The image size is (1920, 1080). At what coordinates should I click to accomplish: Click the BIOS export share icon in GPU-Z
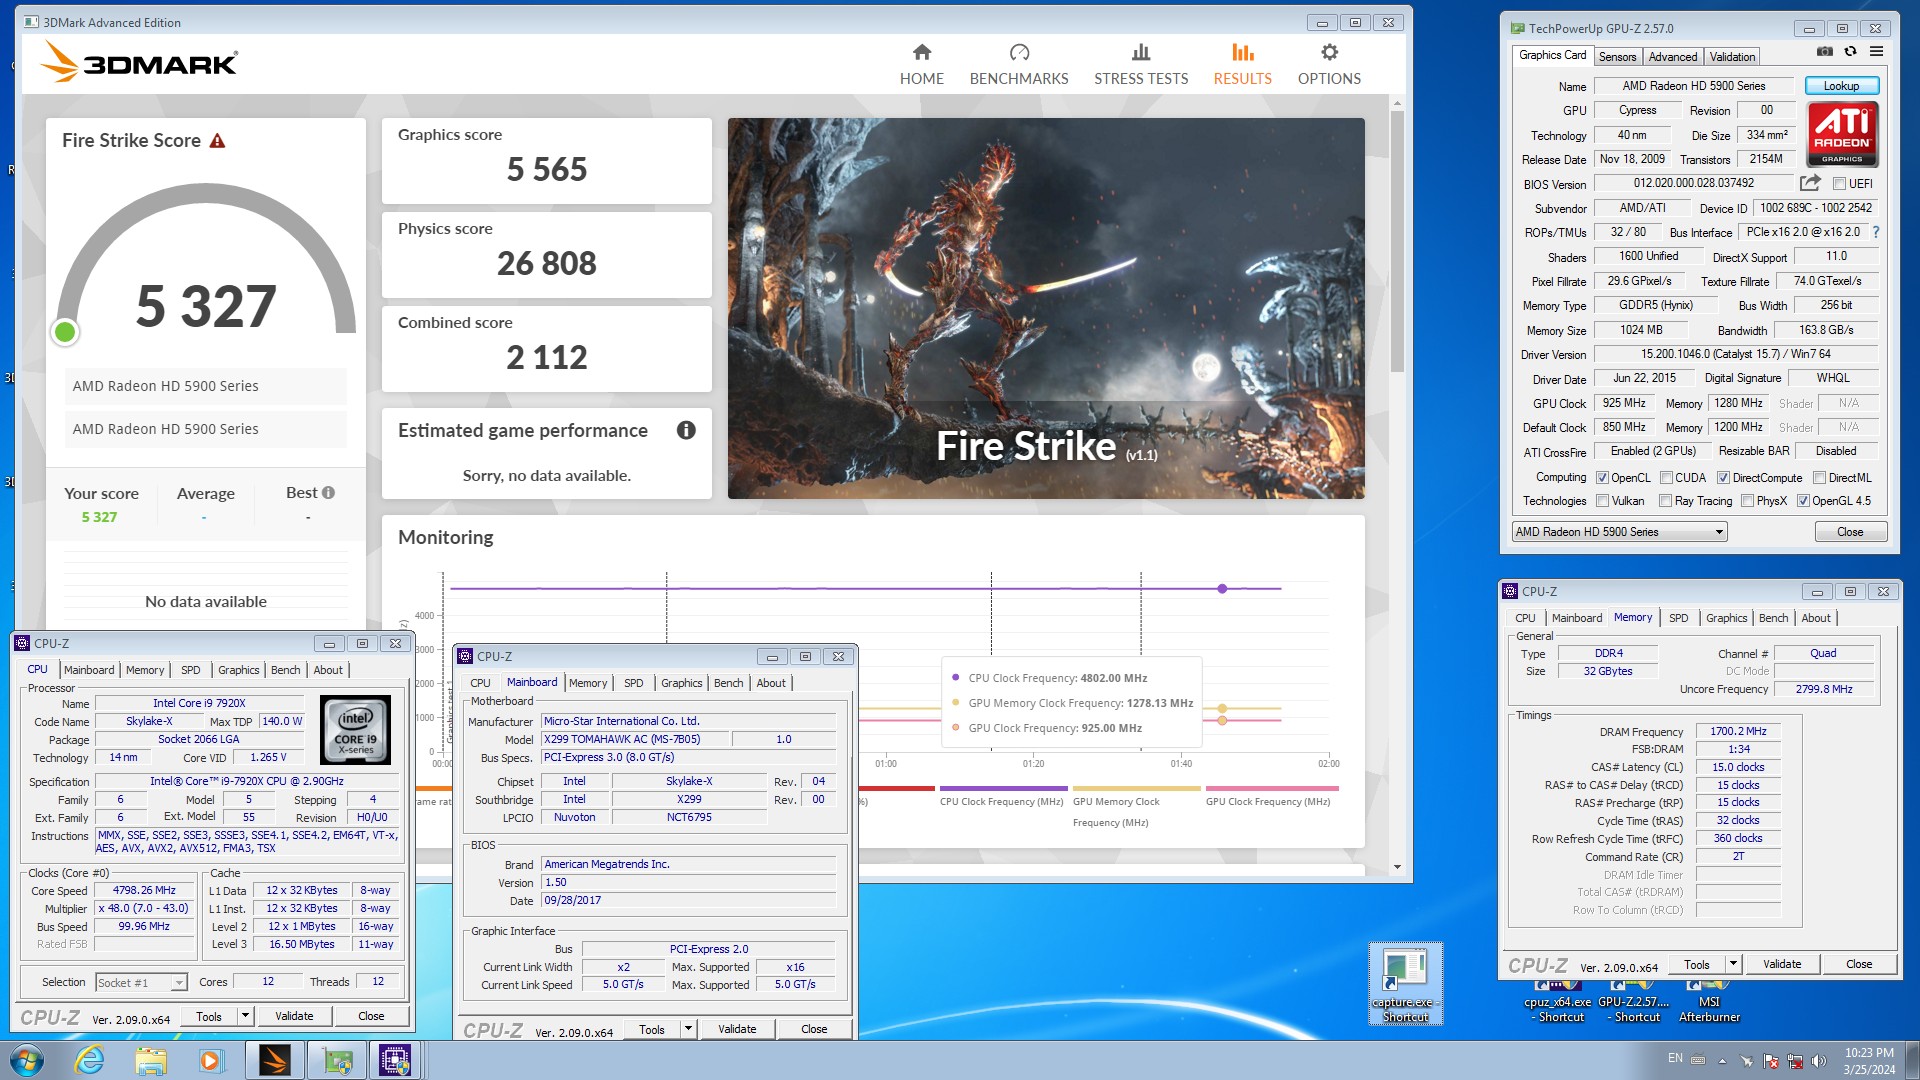pyautogui.click(x=1810, y=183)
